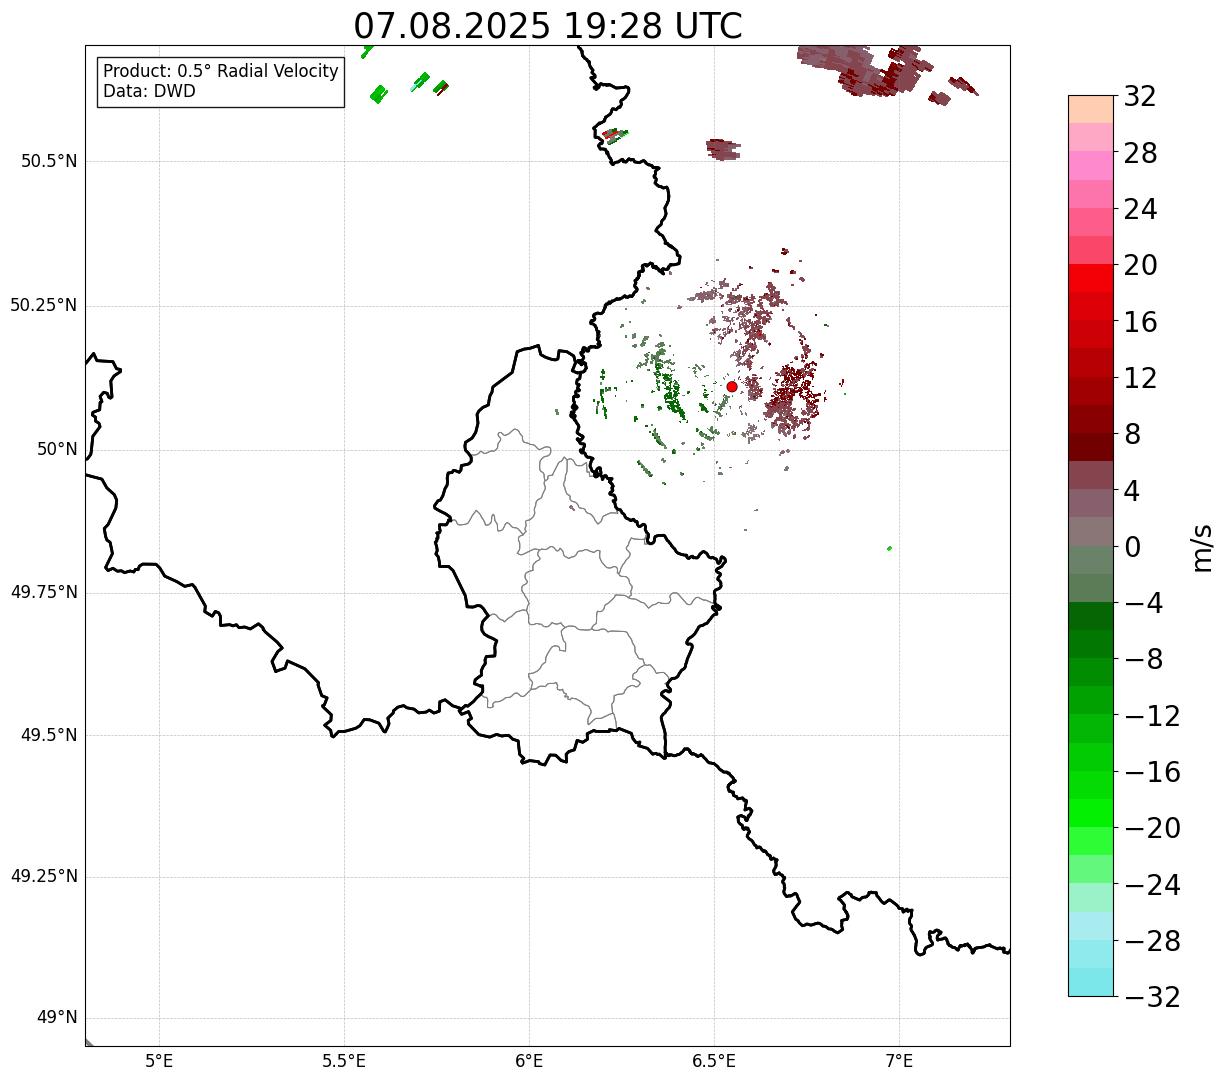Click the 50°N latitude label
Screen dimensions: 1225x1081
click(57, 449)
